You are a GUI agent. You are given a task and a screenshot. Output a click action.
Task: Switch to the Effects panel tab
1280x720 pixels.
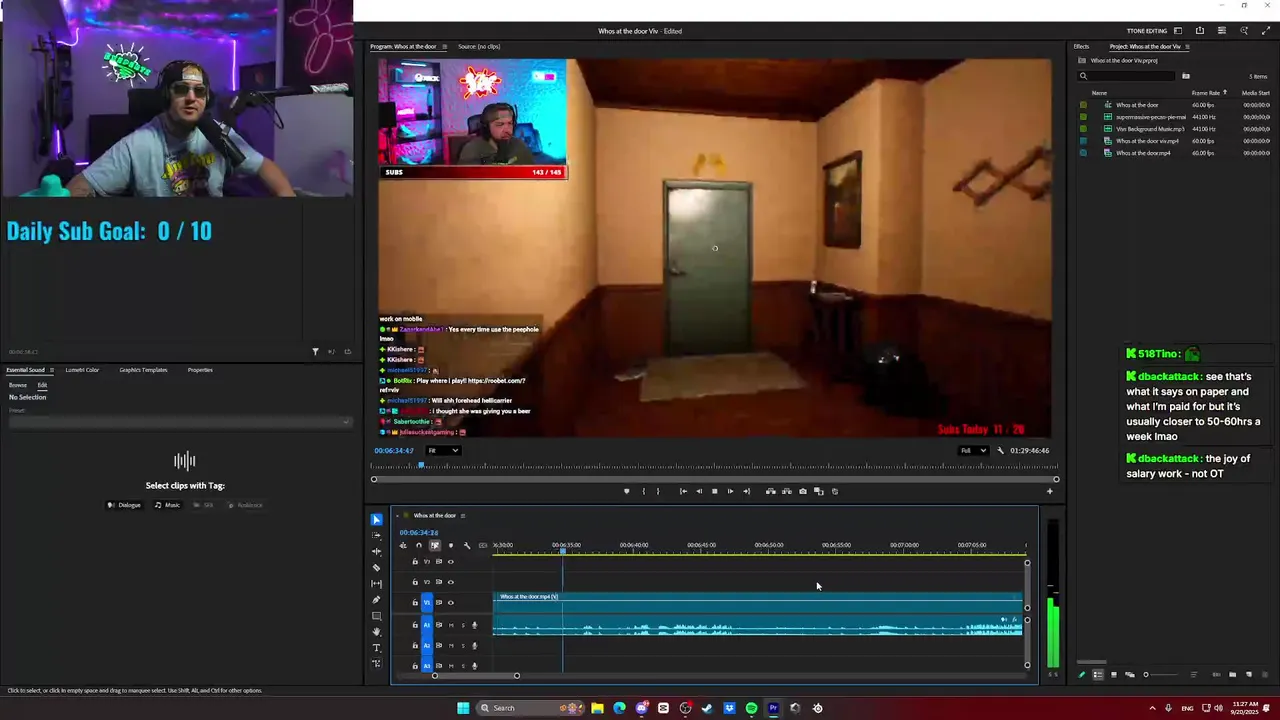coord(1081,47)
